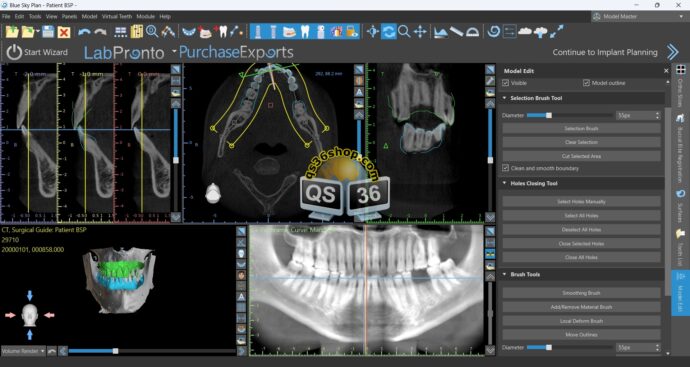690x367 pixels.
Task: Click the Cut Selected Area button
Action: click(x=581, y=156)
